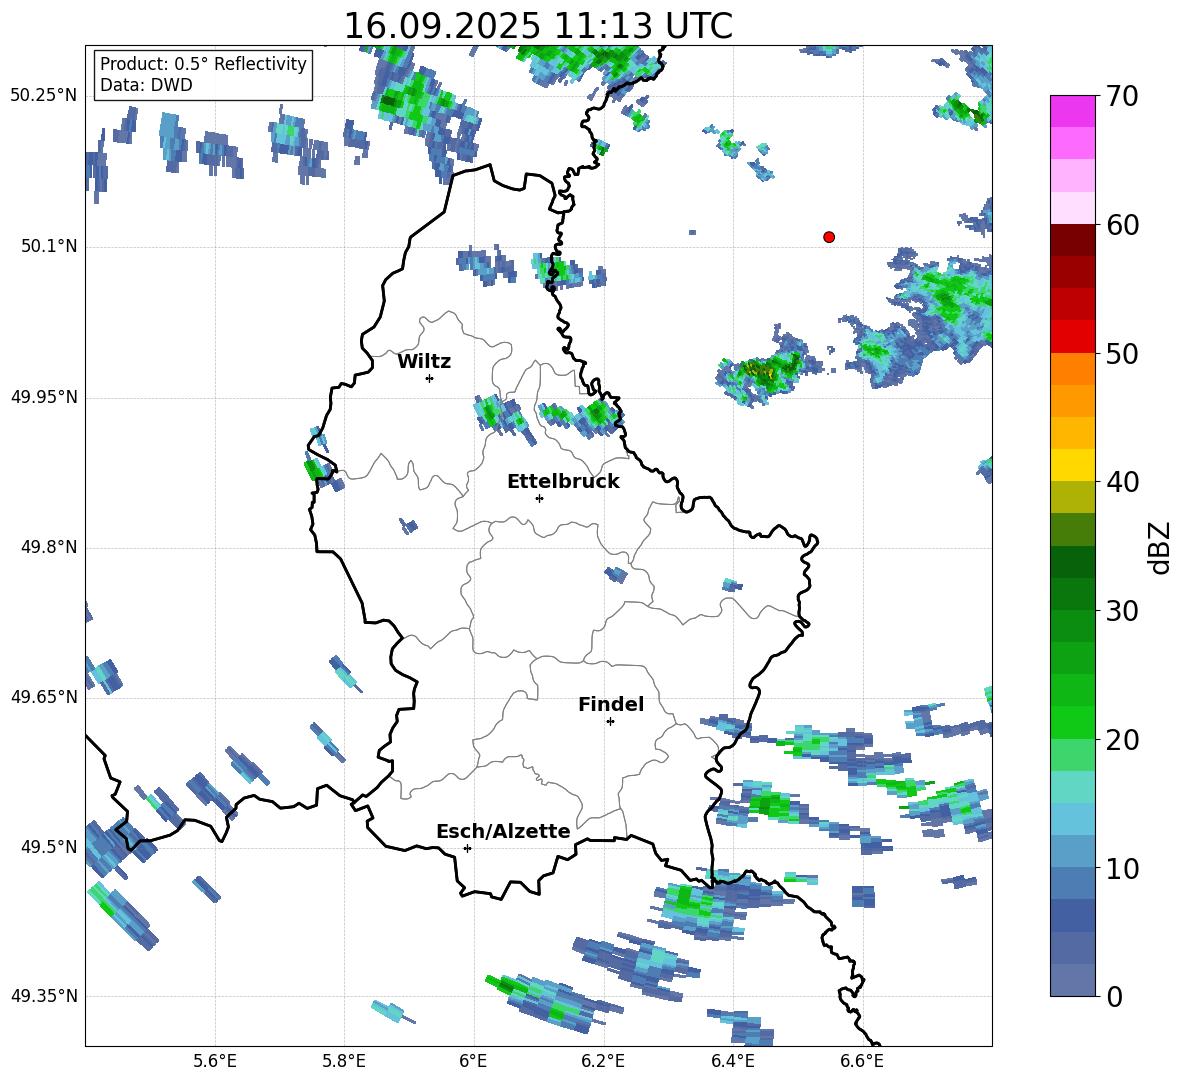Click the 49.5°N latitude label
Screen dimensions: 1184x1081
[49, 847]
